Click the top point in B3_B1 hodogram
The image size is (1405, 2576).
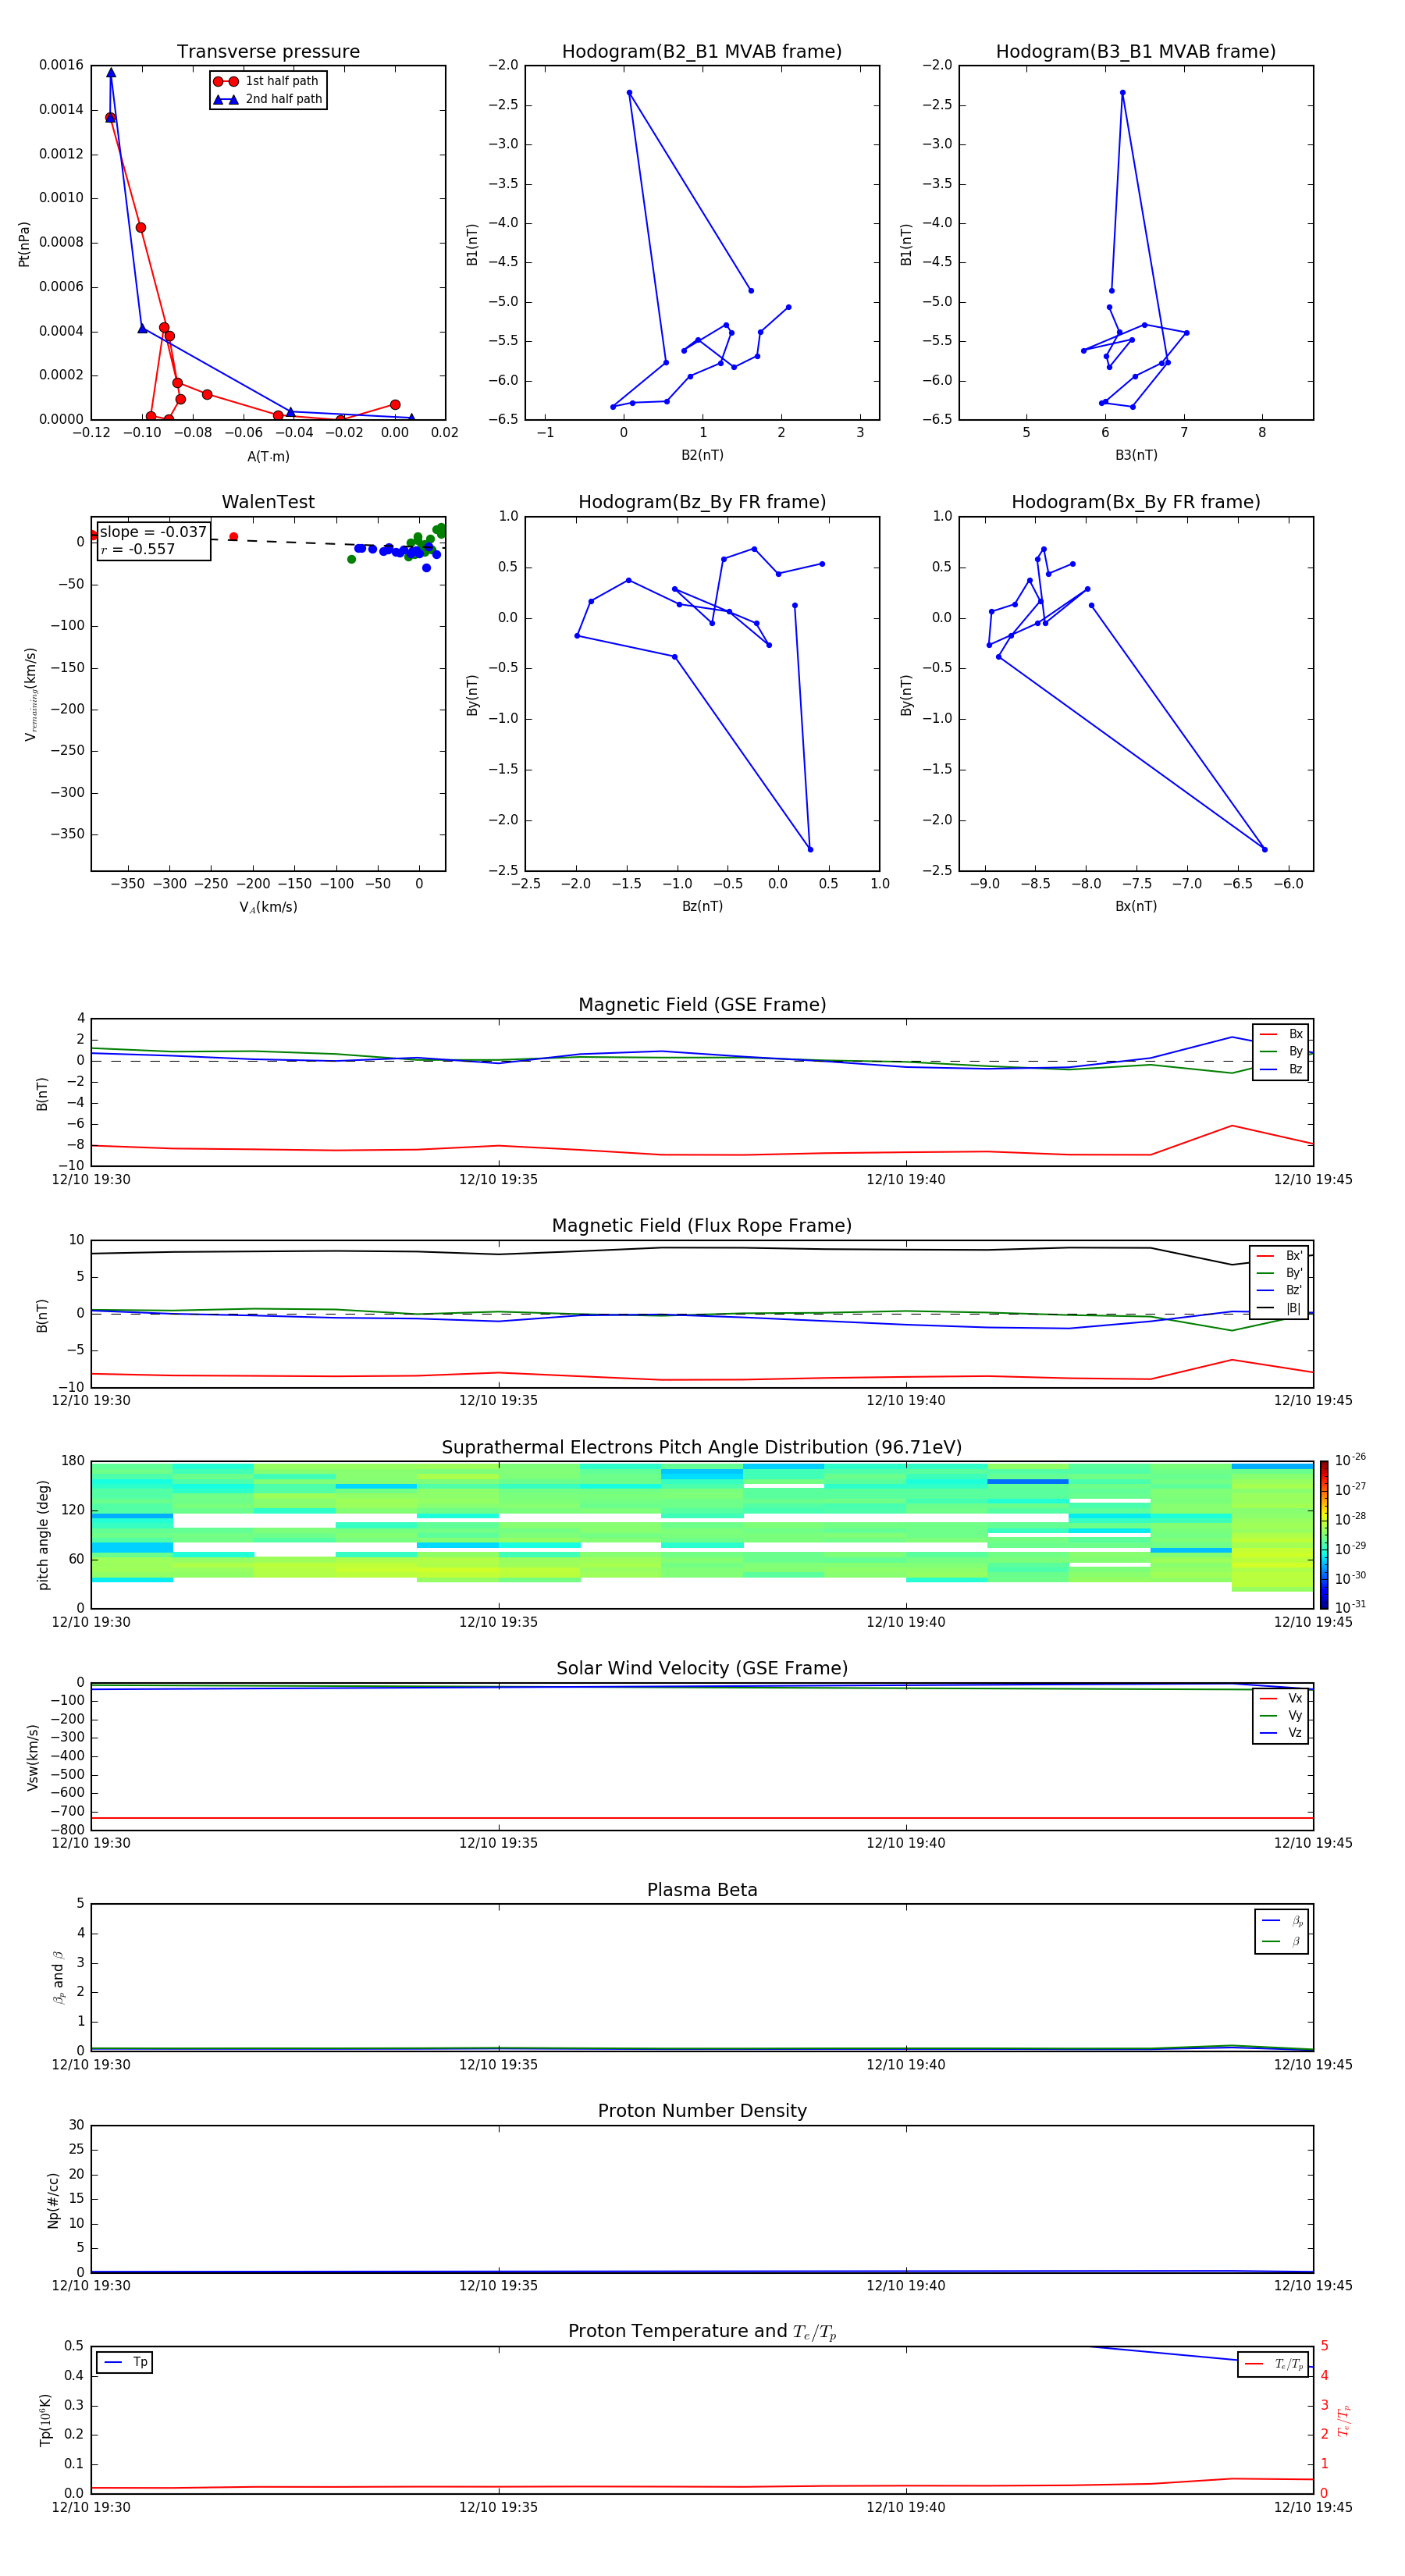tap(1122, 93)
